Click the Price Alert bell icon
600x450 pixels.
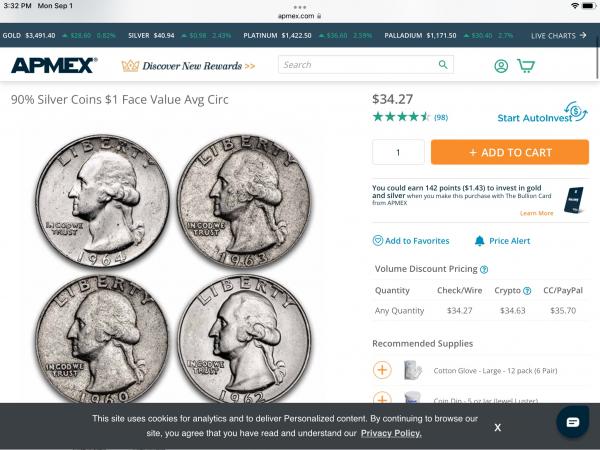tap(479, 241)
